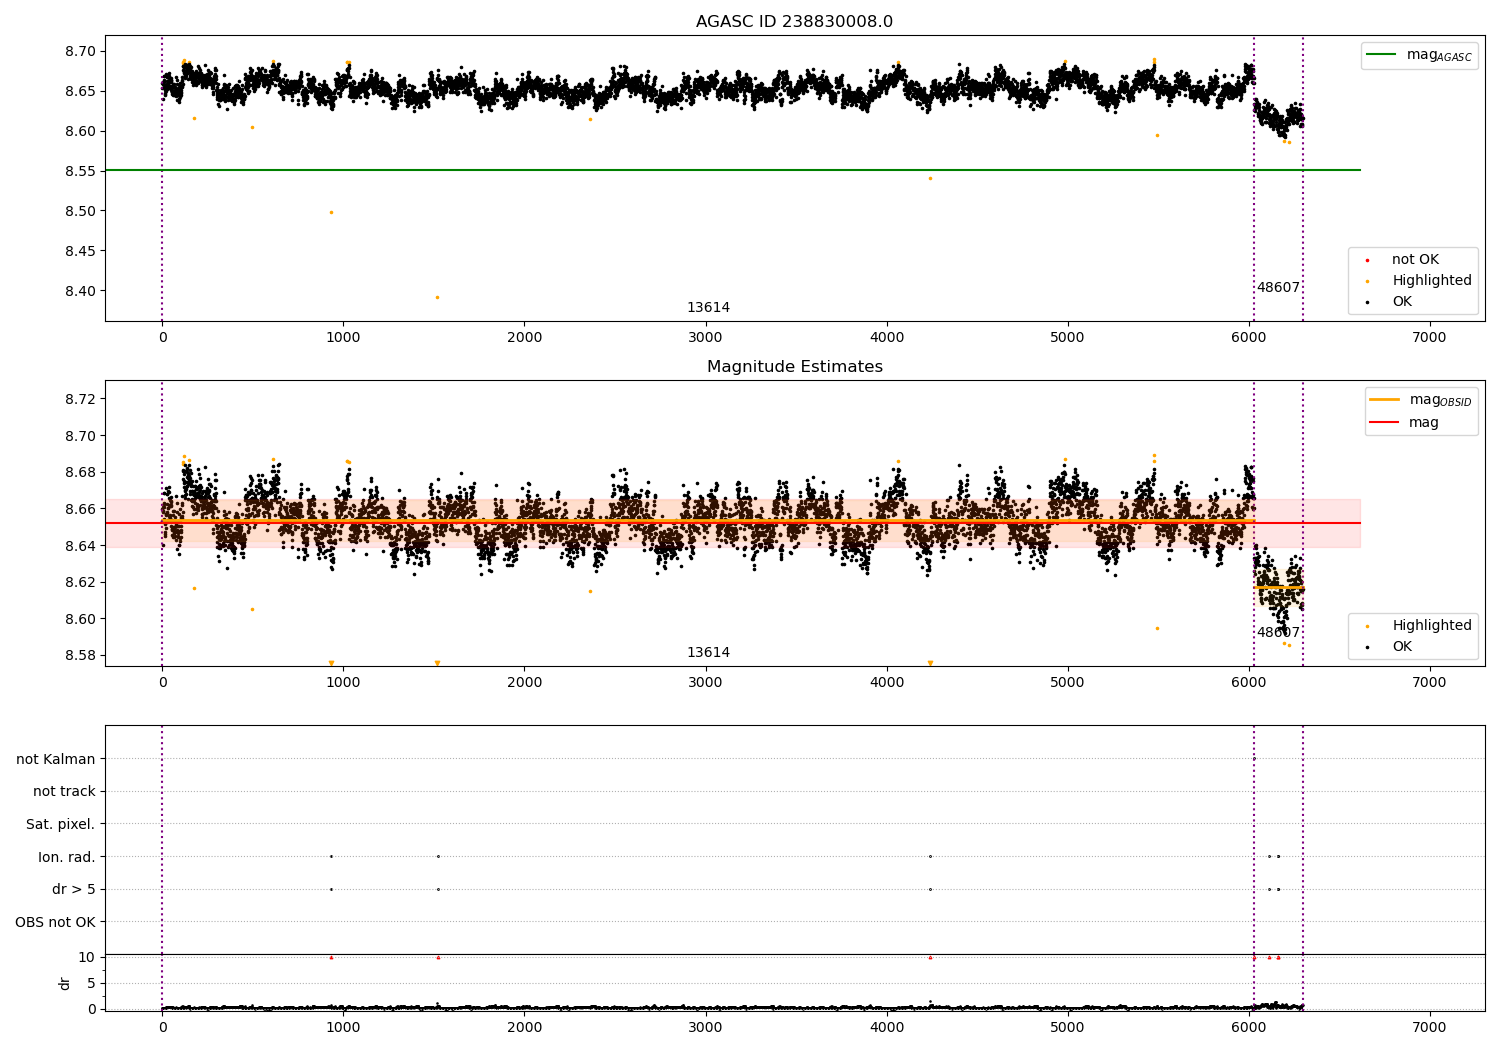This screenshot has height=1050, width=1500.
Task: Click the lowest orange outlier point near 8.40
Action: tap(437, 297)
